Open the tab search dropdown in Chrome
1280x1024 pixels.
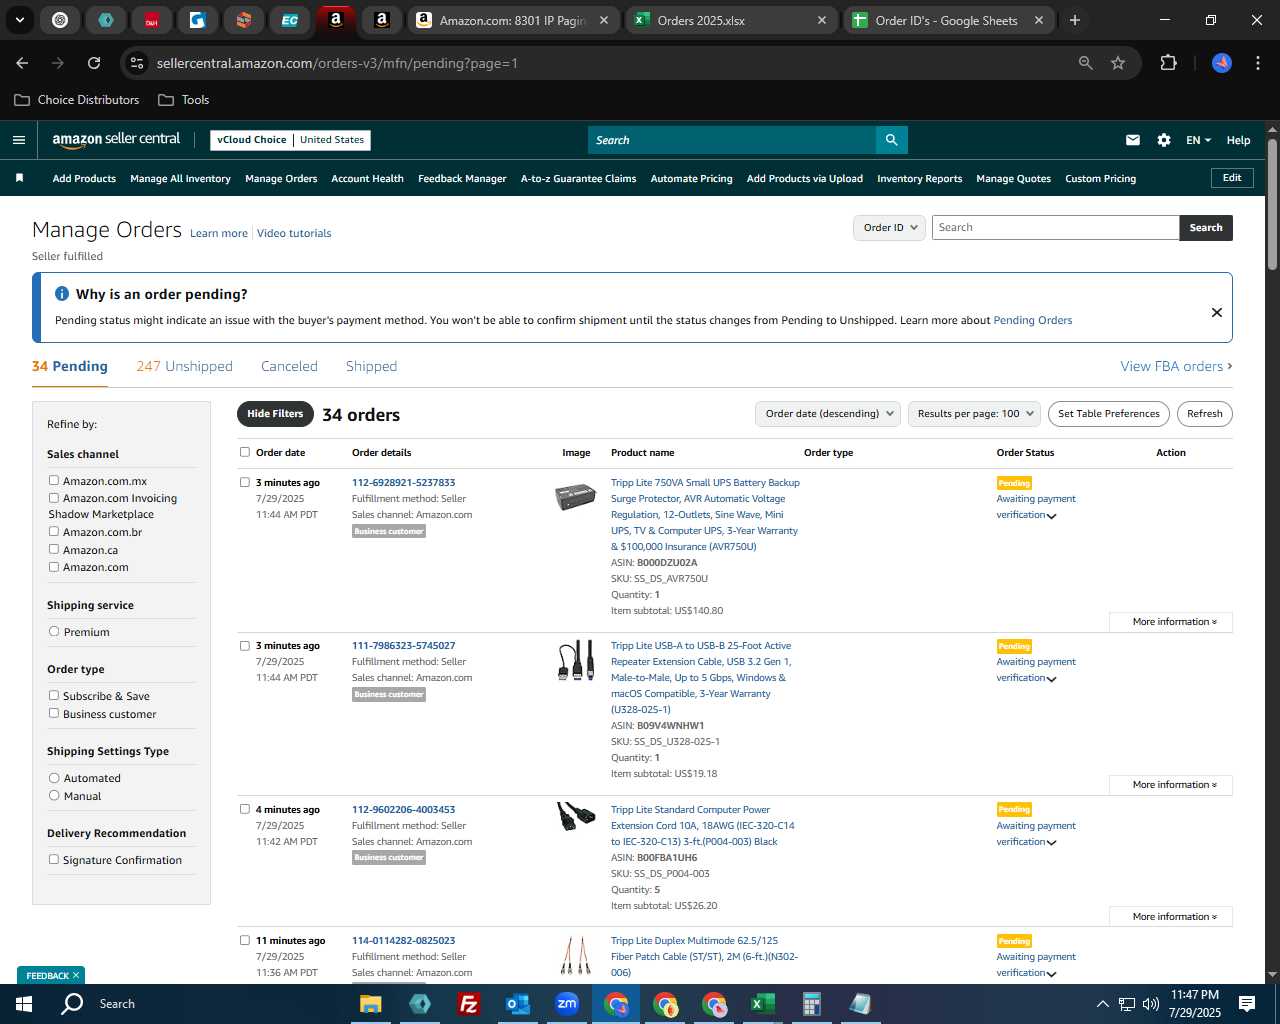click(19, 20)
